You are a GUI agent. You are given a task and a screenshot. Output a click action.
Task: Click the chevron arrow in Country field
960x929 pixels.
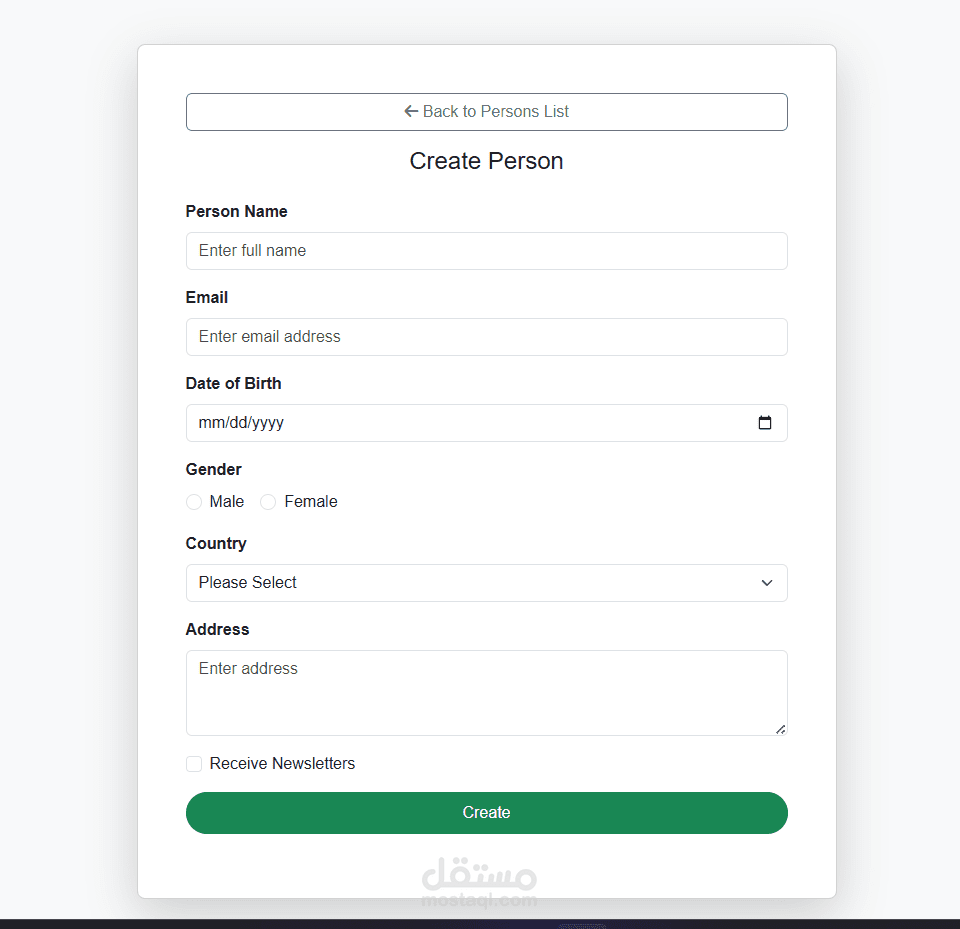[x=767, y=583]
